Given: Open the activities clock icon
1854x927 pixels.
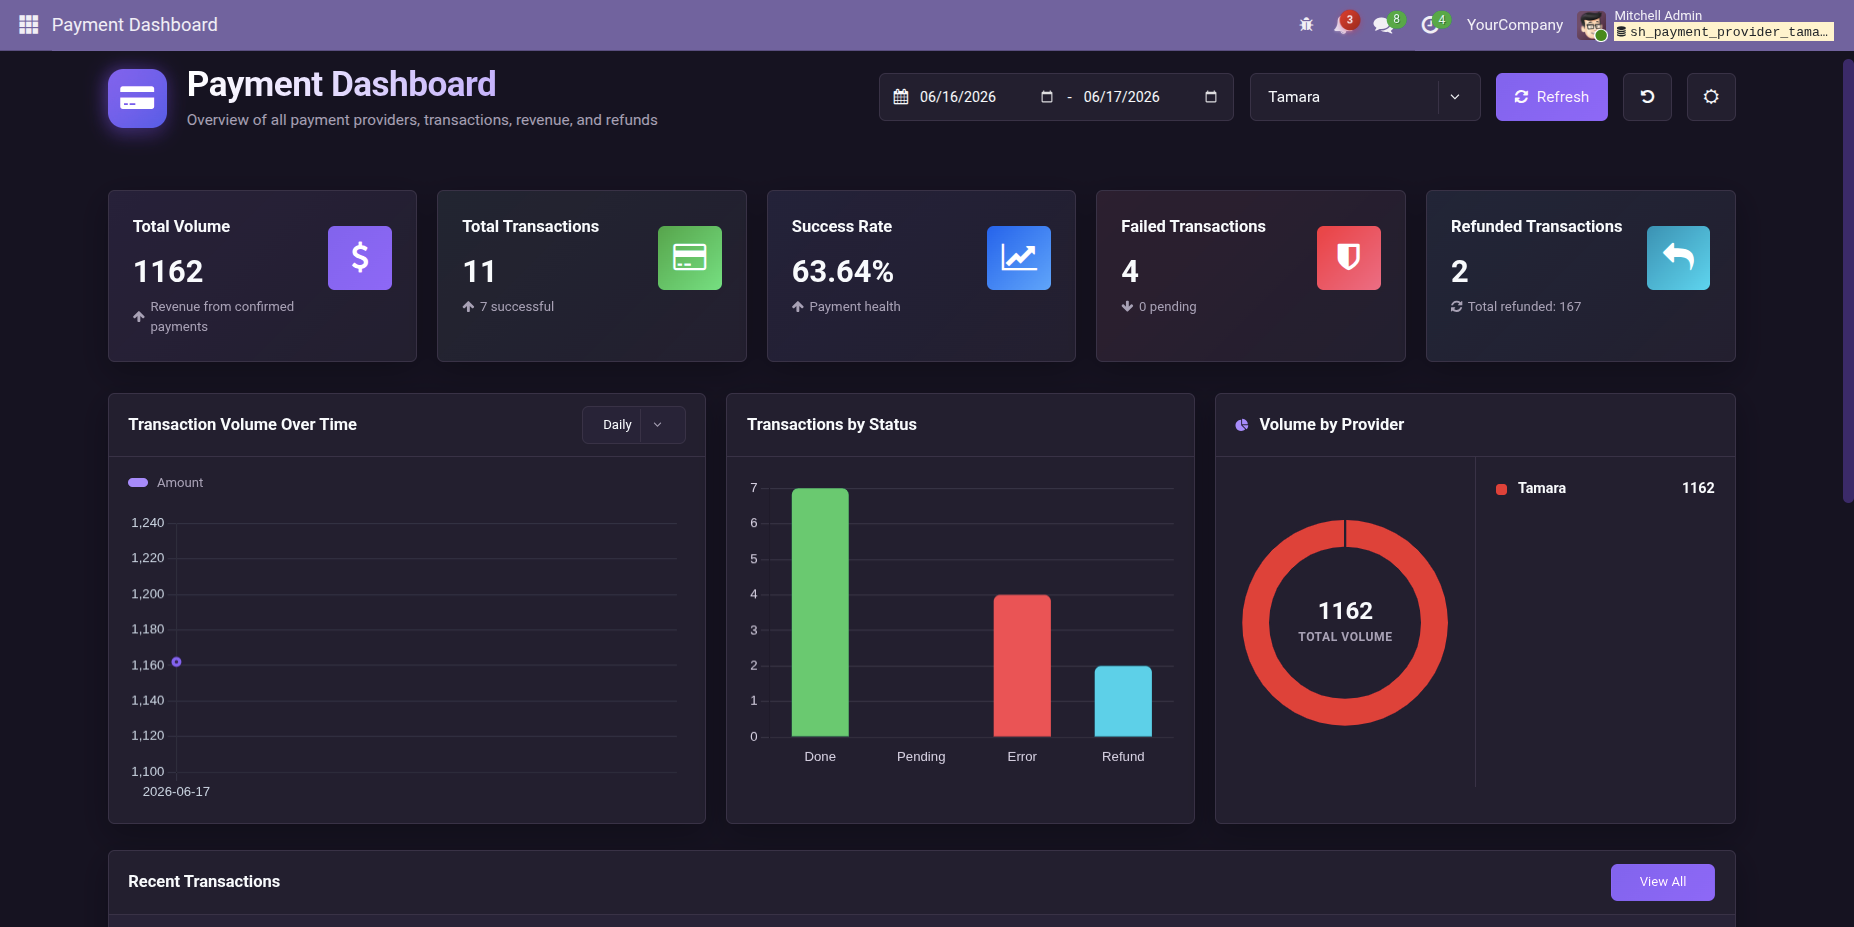Looking at the screenshot, I should (1430, 25).
